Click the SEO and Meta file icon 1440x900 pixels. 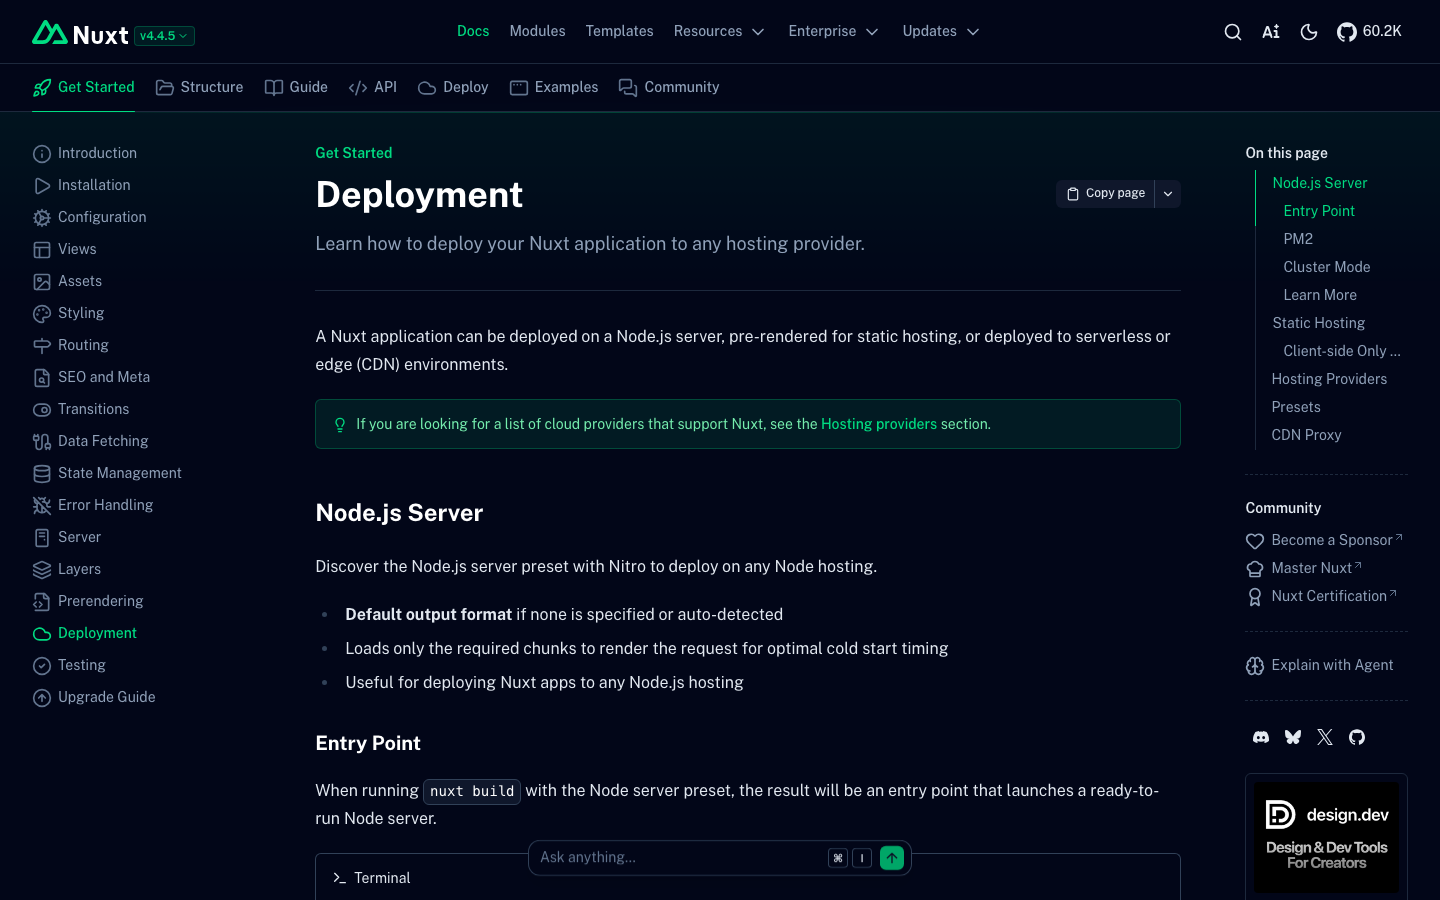click(x=42, y=378)
